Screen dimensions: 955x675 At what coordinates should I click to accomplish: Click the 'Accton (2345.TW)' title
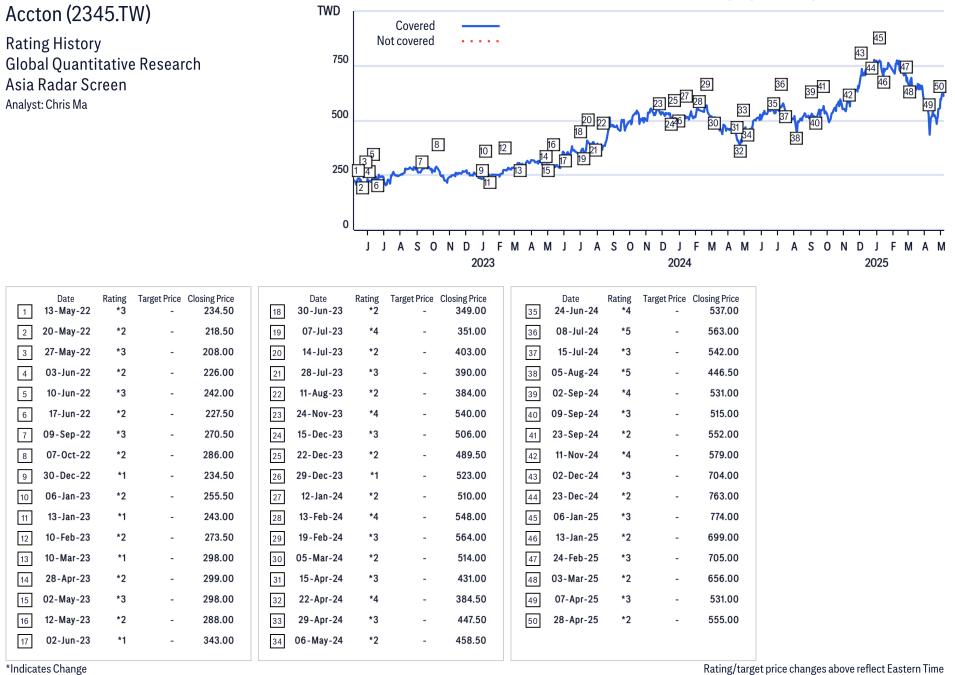click(x=78, y=13)
